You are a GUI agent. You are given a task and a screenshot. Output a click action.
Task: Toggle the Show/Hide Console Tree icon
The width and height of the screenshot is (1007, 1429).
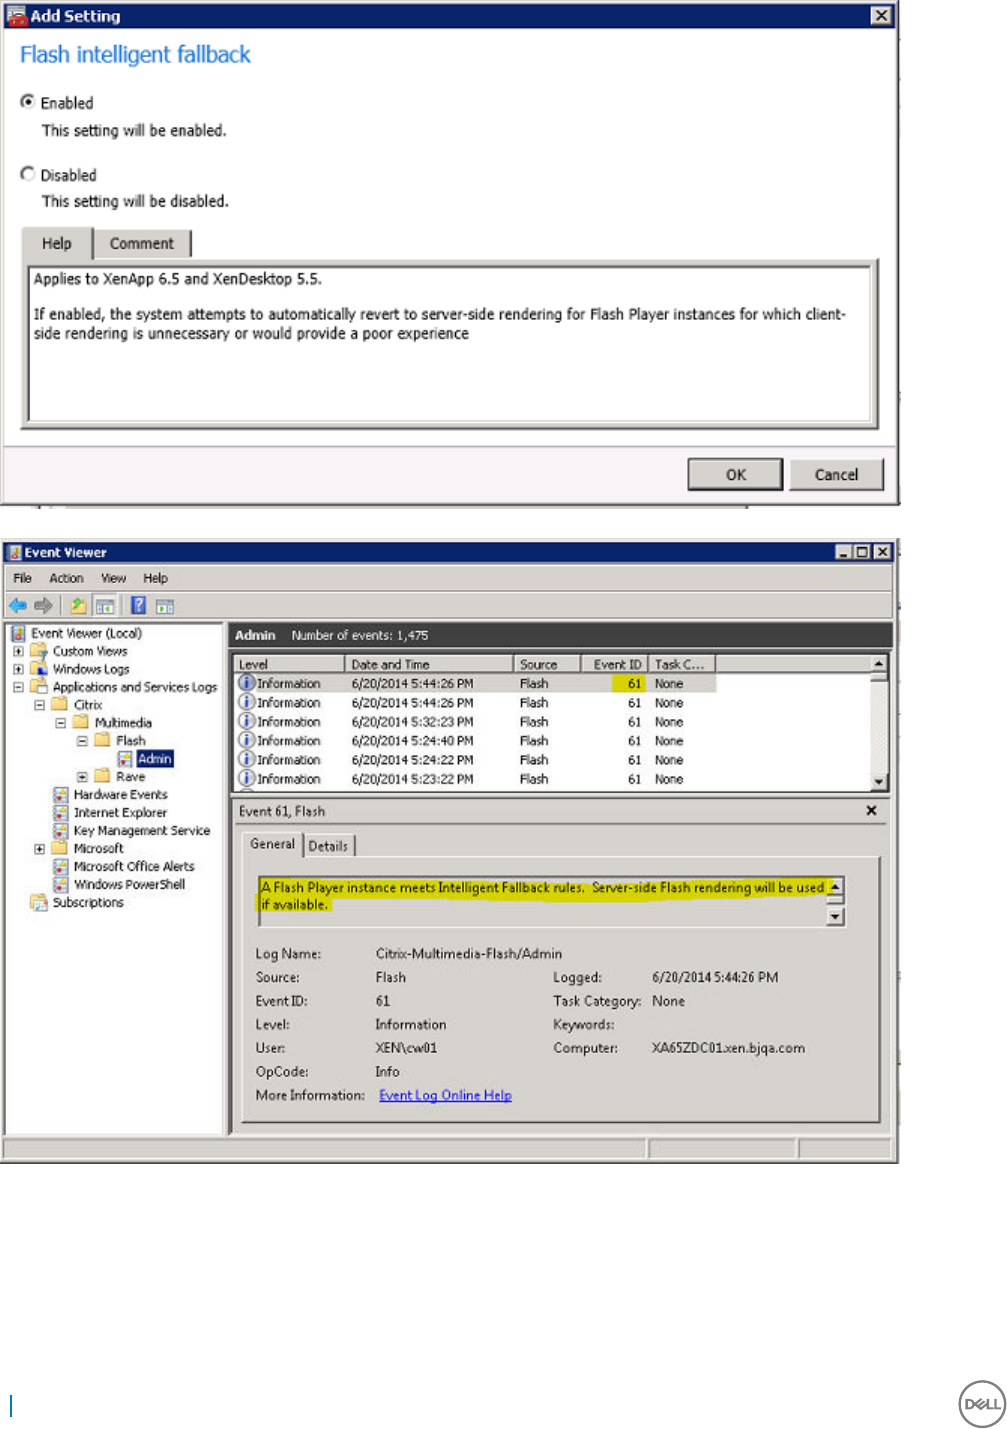pyautogui.click(x=105, y=605)
